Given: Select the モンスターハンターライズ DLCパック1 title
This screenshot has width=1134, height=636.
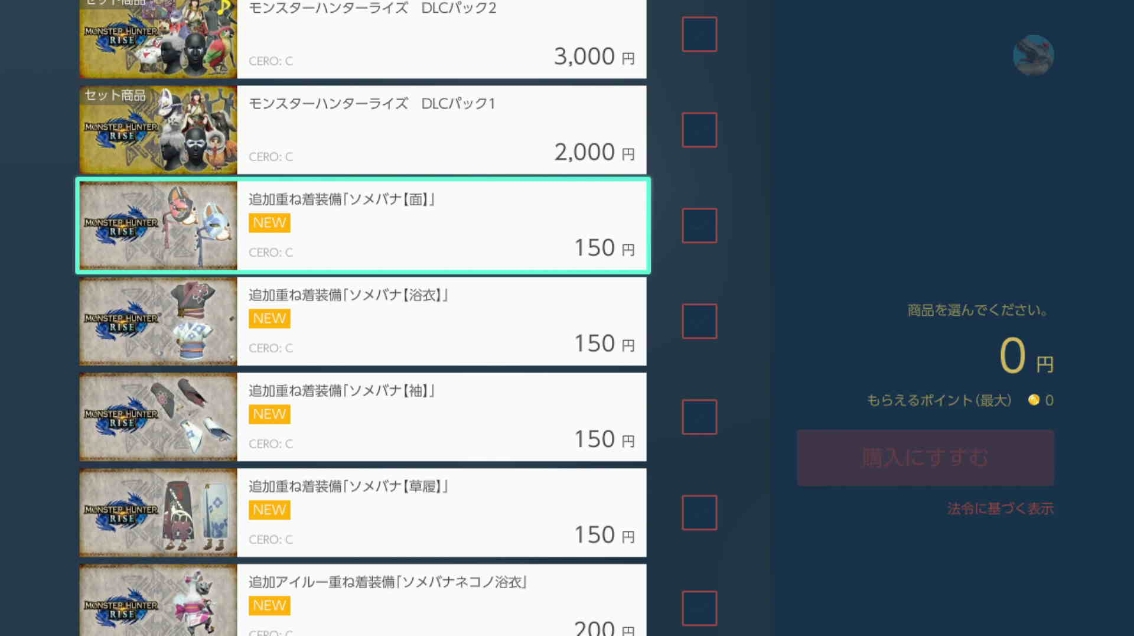Looking at the screenshot, I should click(372, 103).
